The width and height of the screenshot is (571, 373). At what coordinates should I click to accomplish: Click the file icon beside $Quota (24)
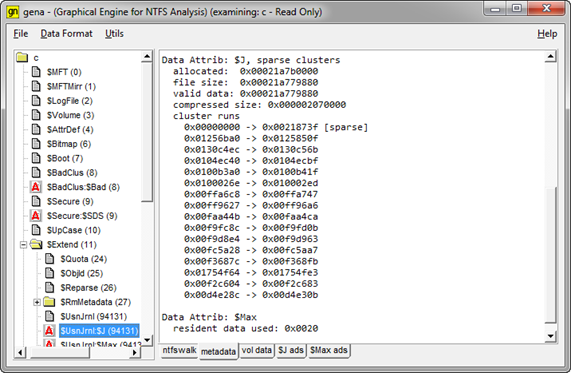(50, 259)
